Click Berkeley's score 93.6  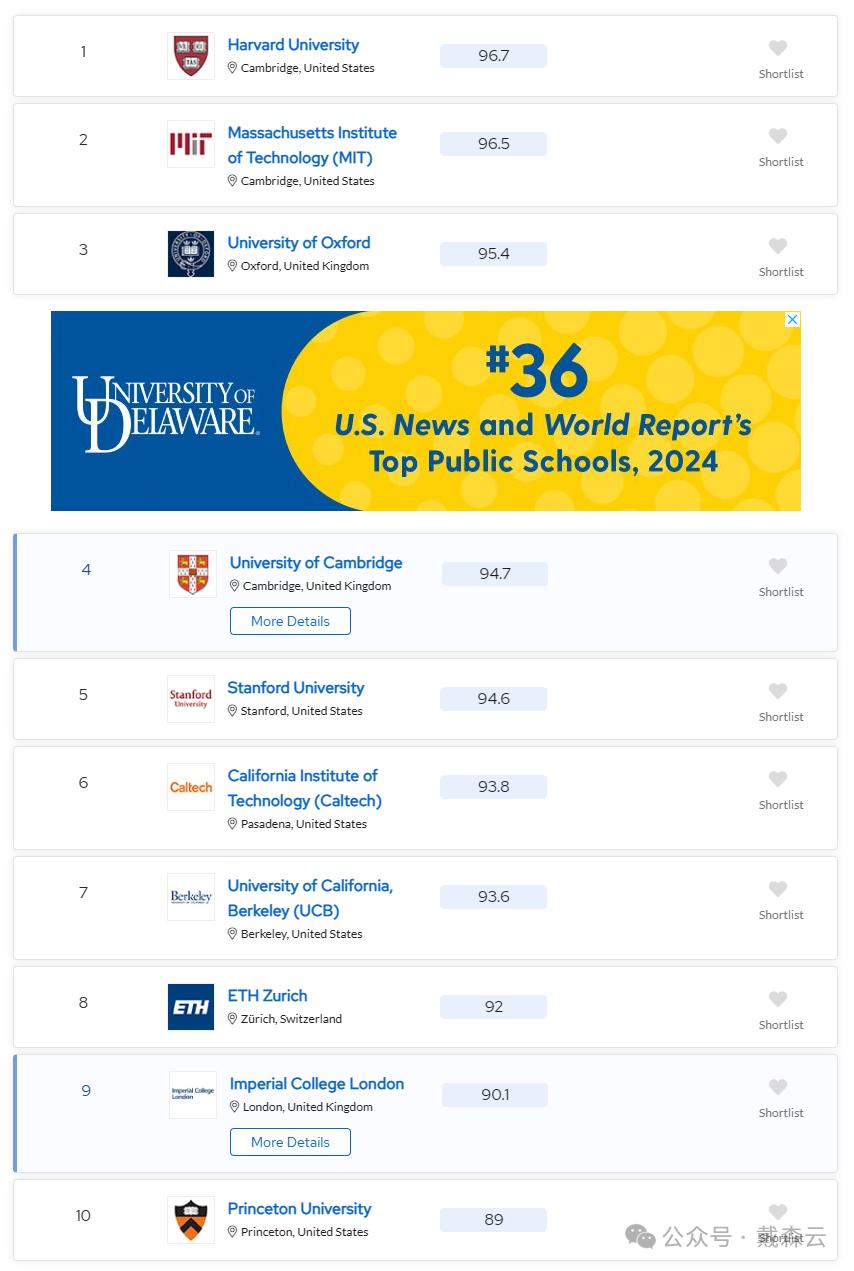493,897
